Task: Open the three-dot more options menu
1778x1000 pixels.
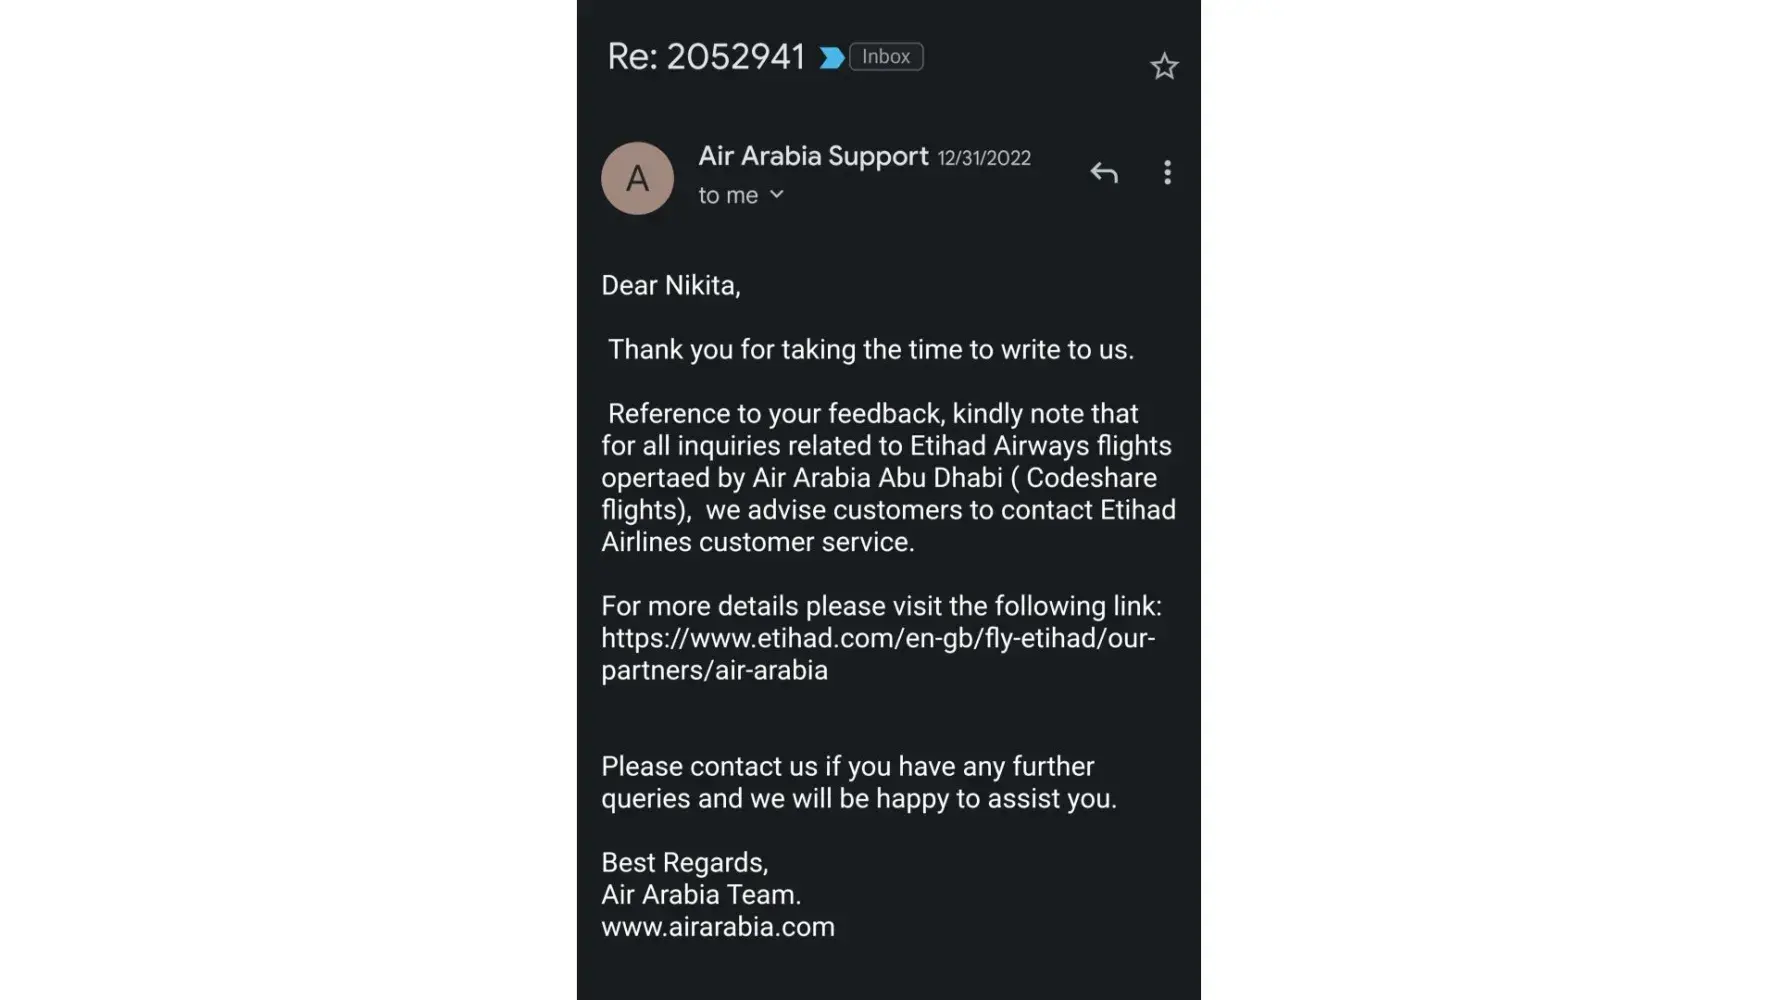Action: [1167, 173]
